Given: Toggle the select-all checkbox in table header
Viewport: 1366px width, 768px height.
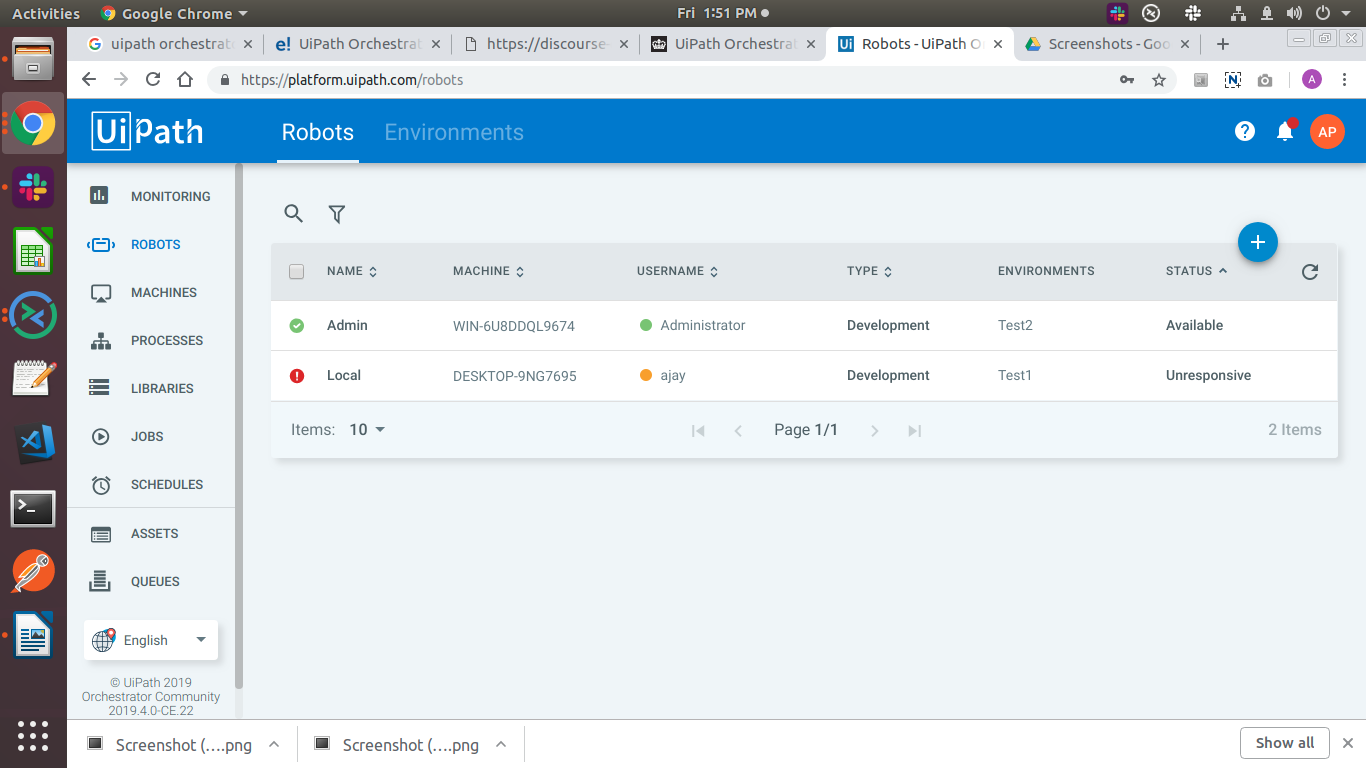Looking at the screenshot, I should pos(296,271).
